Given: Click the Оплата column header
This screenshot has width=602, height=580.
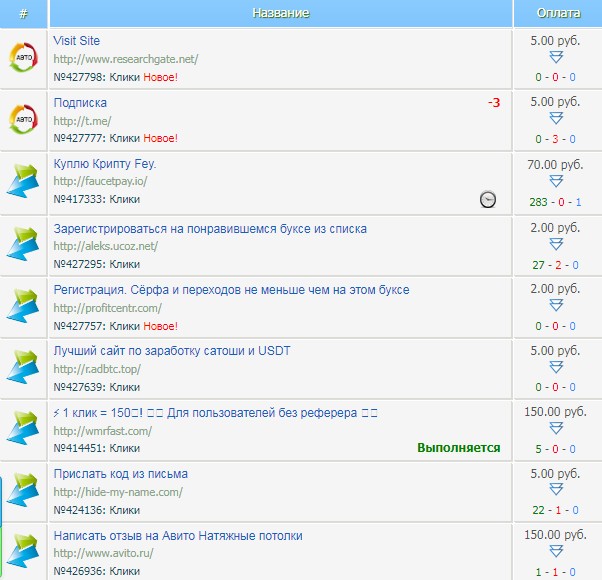Looking at the screenshot, I should (557, 13).
